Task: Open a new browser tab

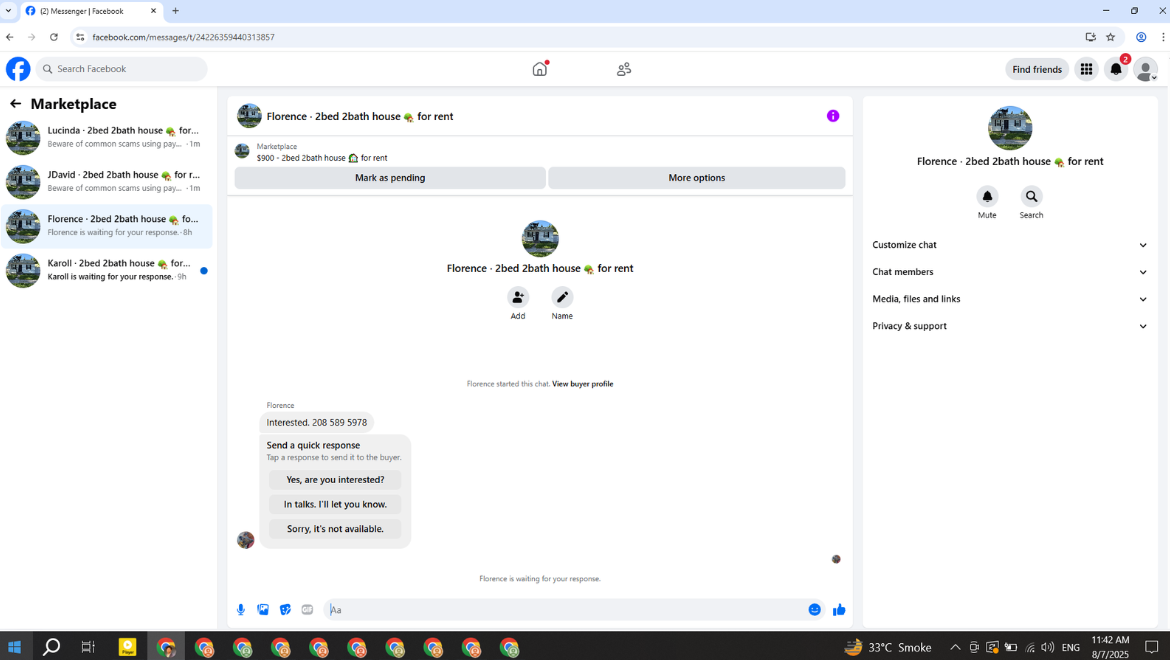Action: coord(175,11)
